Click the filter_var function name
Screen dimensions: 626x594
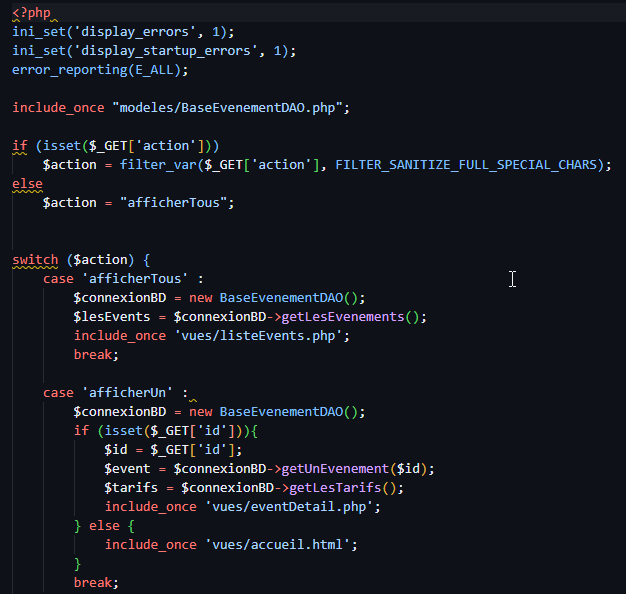(157, 164)
